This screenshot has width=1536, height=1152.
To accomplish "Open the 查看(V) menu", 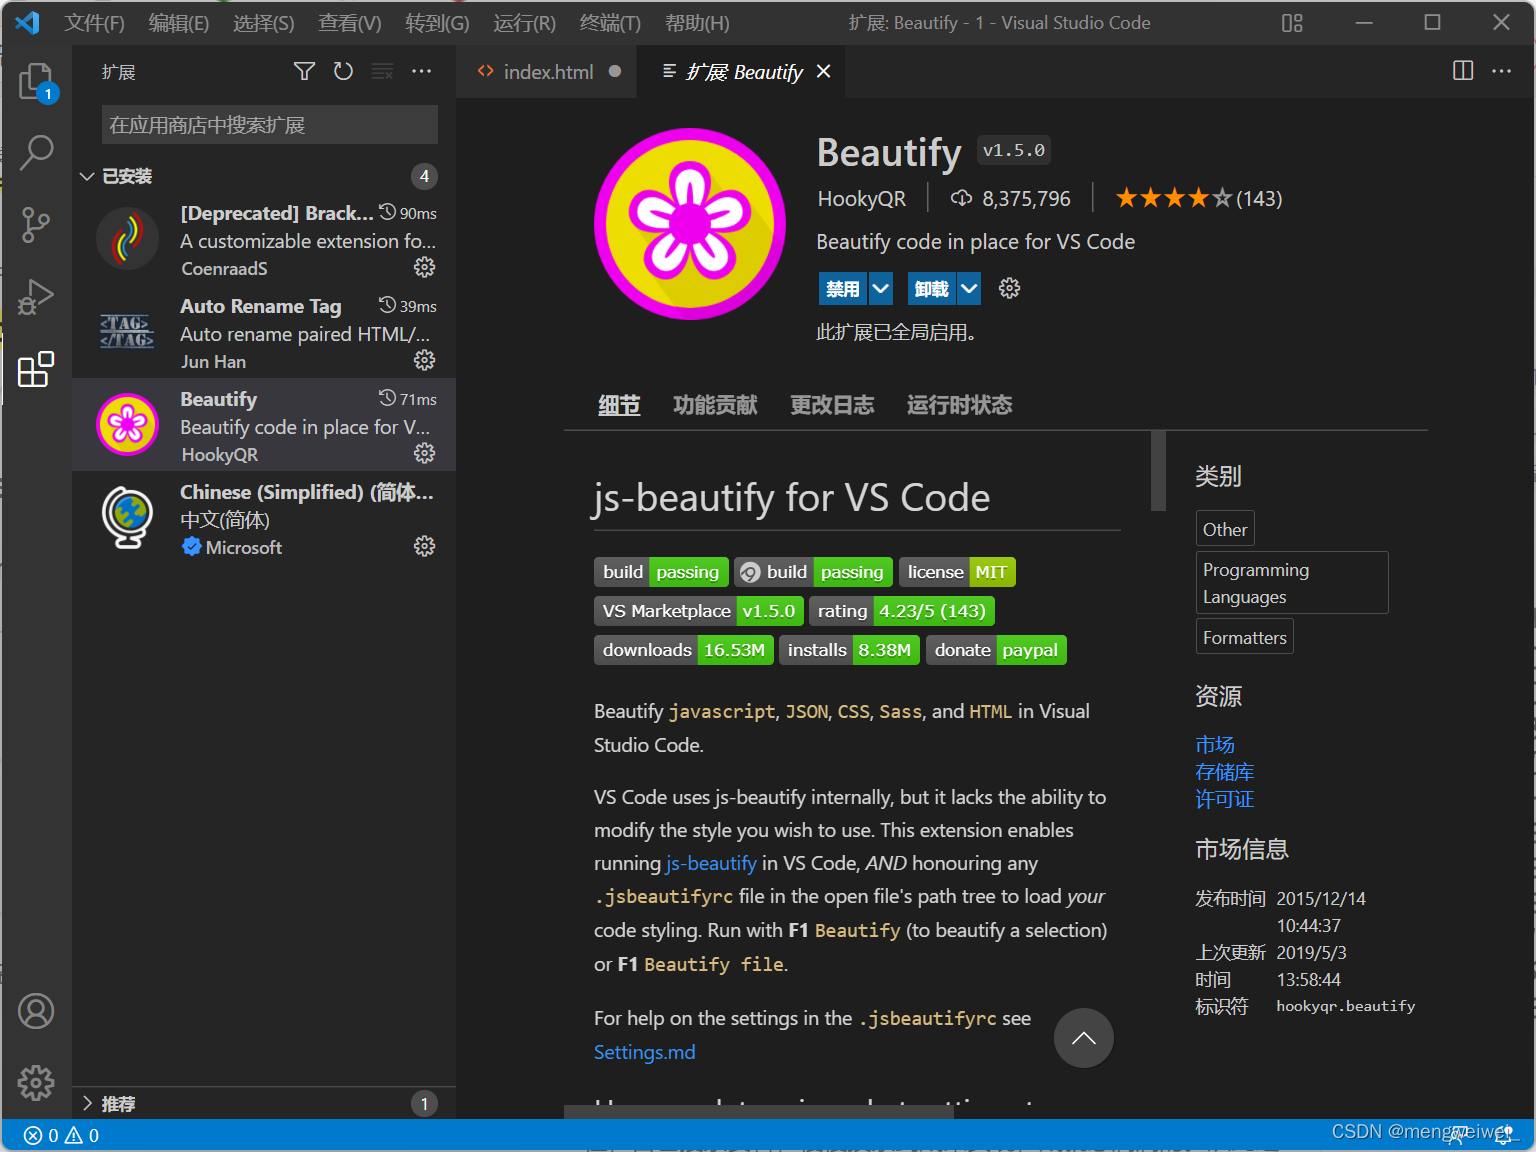I will [350, 22].
